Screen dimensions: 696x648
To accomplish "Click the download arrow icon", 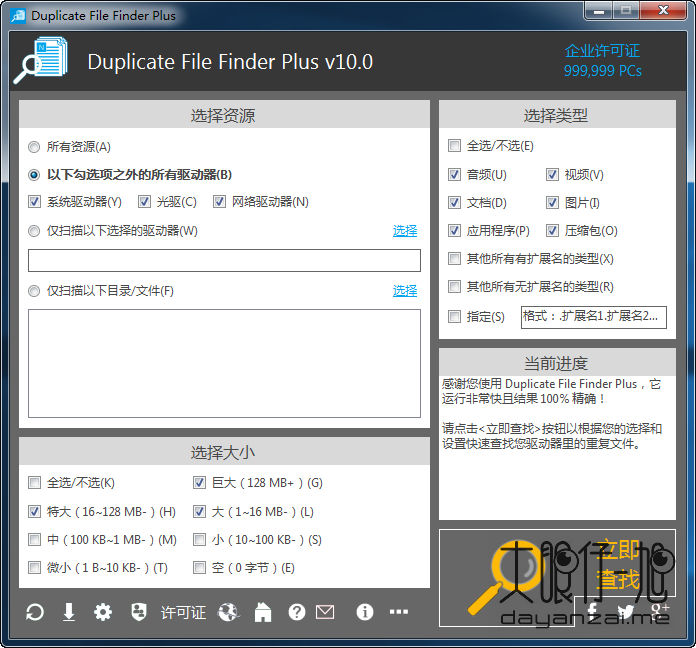I will tap(69, 612).
